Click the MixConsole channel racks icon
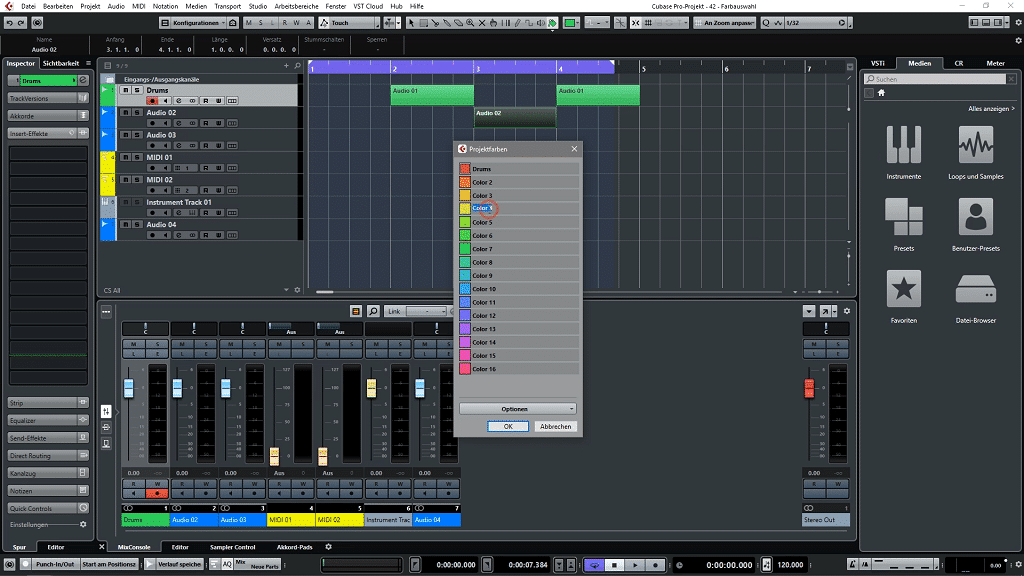Image resolution: width=1024 pixels, height=576 pixels. pyautogui.click(x=355, y=312)
